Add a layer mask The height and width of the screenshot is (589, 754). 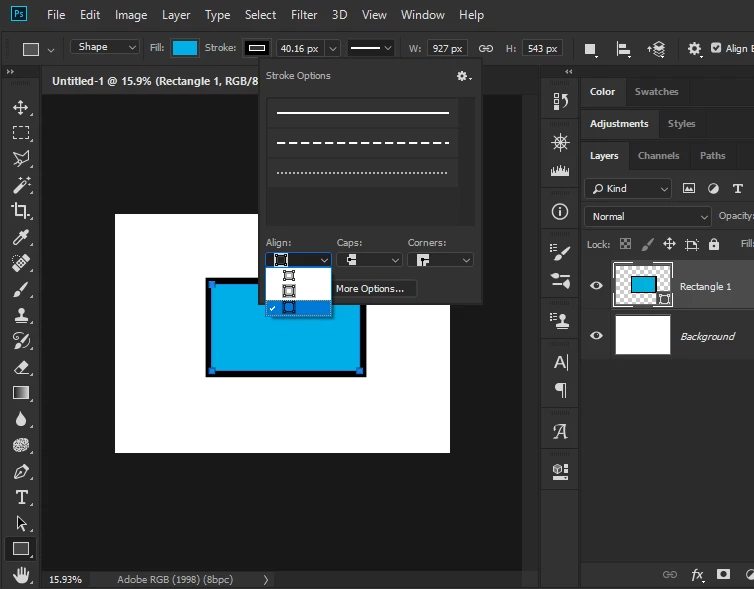tap(723, 574)
